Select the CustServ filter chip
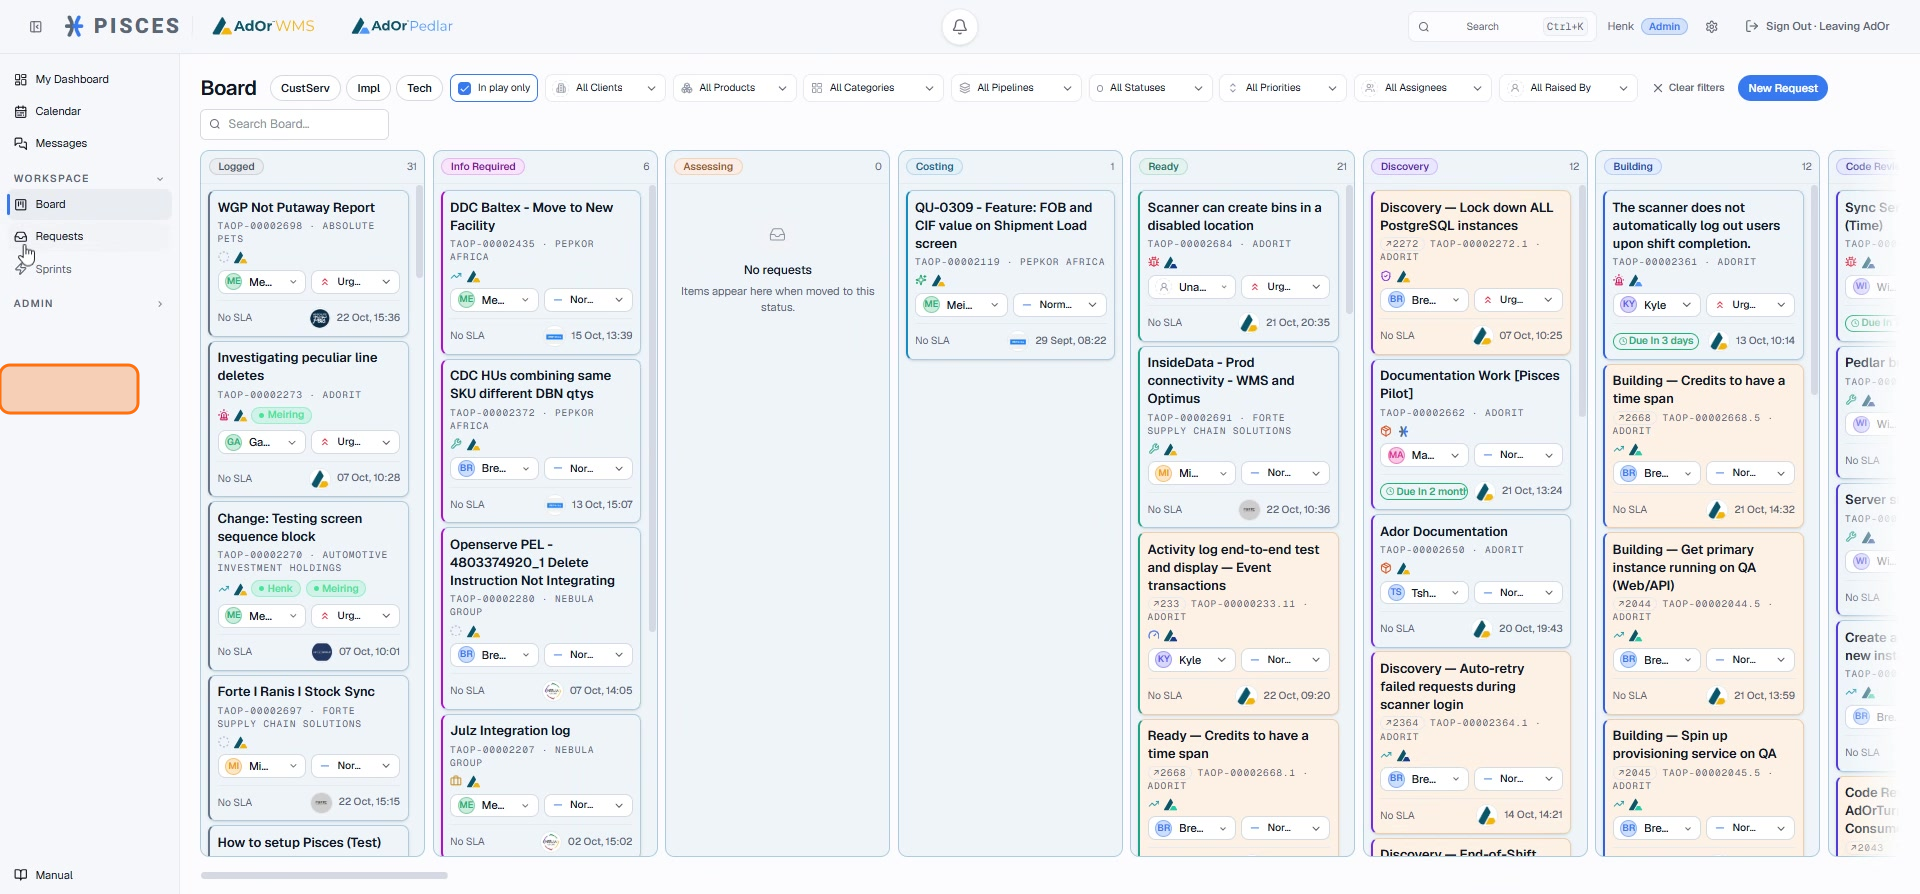Image resolution: width=1920 pixels, height=894 pixels. [305, 88]
